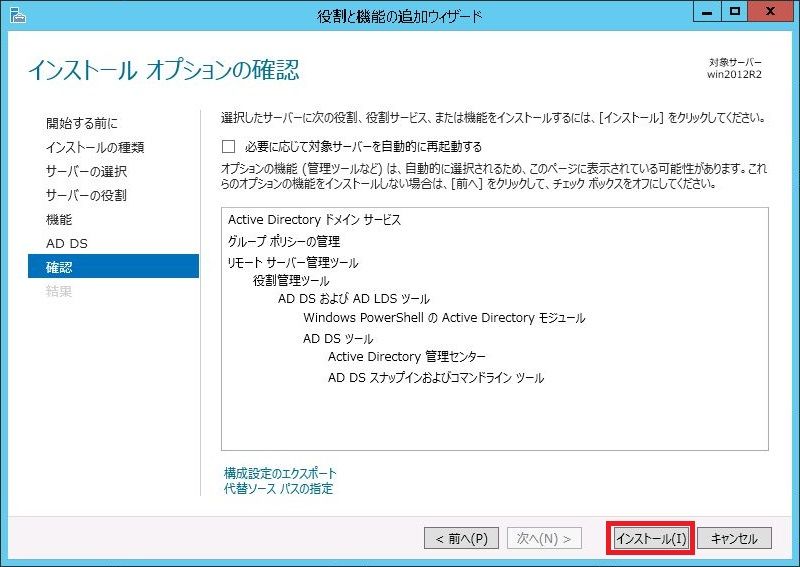Open the 機能 step in sidebar
Screen dimensions: 800x567
(x=59, y=219)
